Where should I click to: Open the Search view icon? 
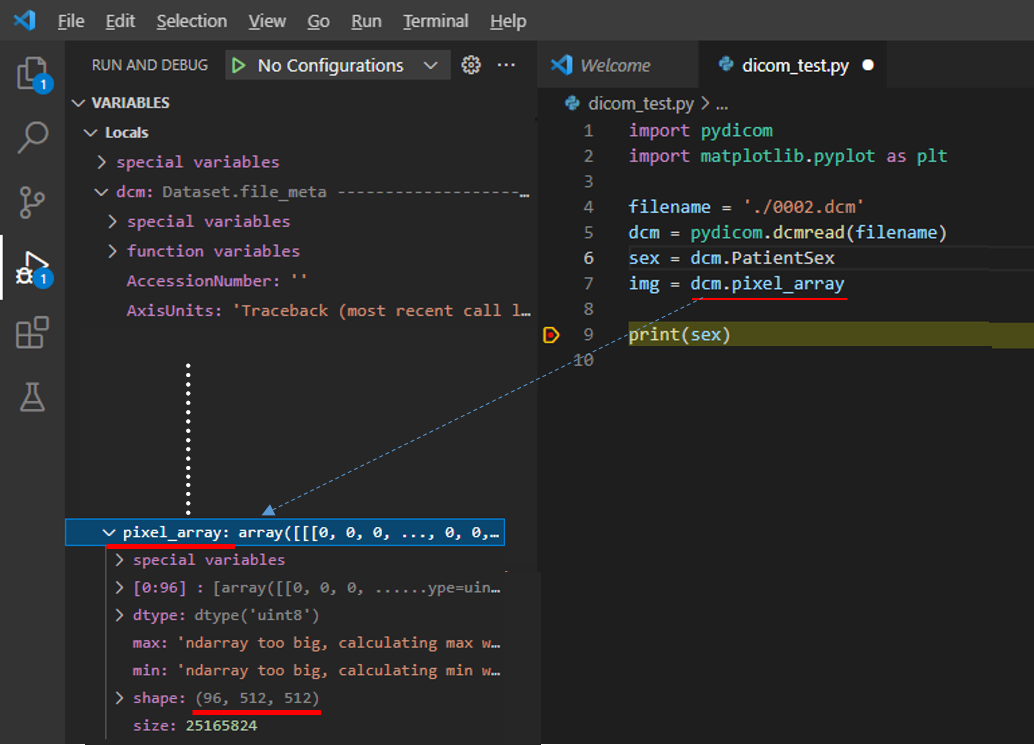(32, 137)
